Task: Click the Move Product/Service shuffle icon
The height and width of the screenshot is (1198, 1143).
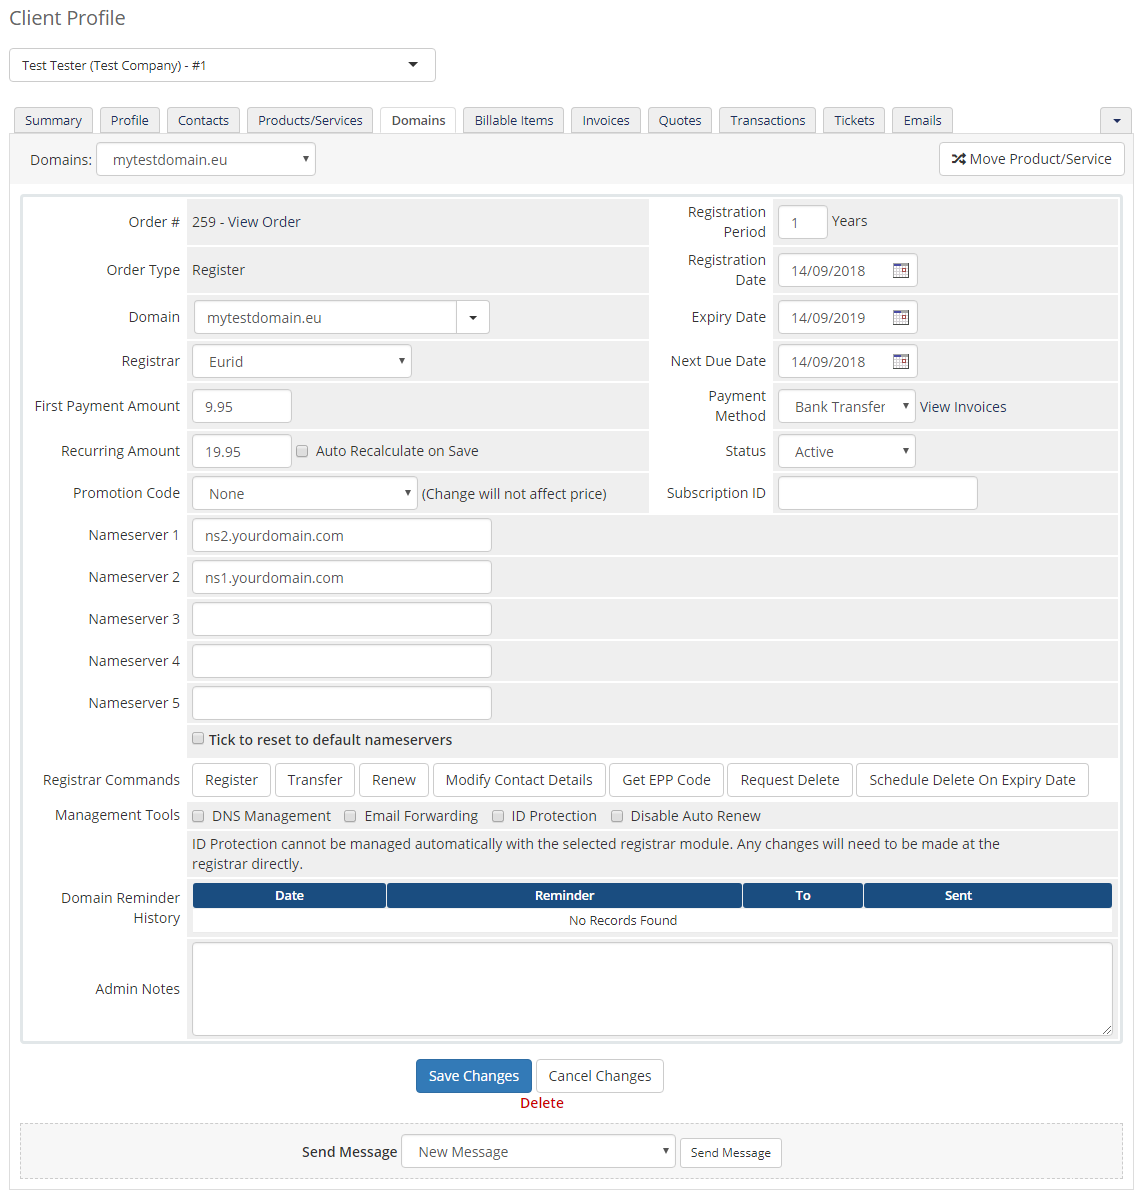Action: (x=957, y=158)
